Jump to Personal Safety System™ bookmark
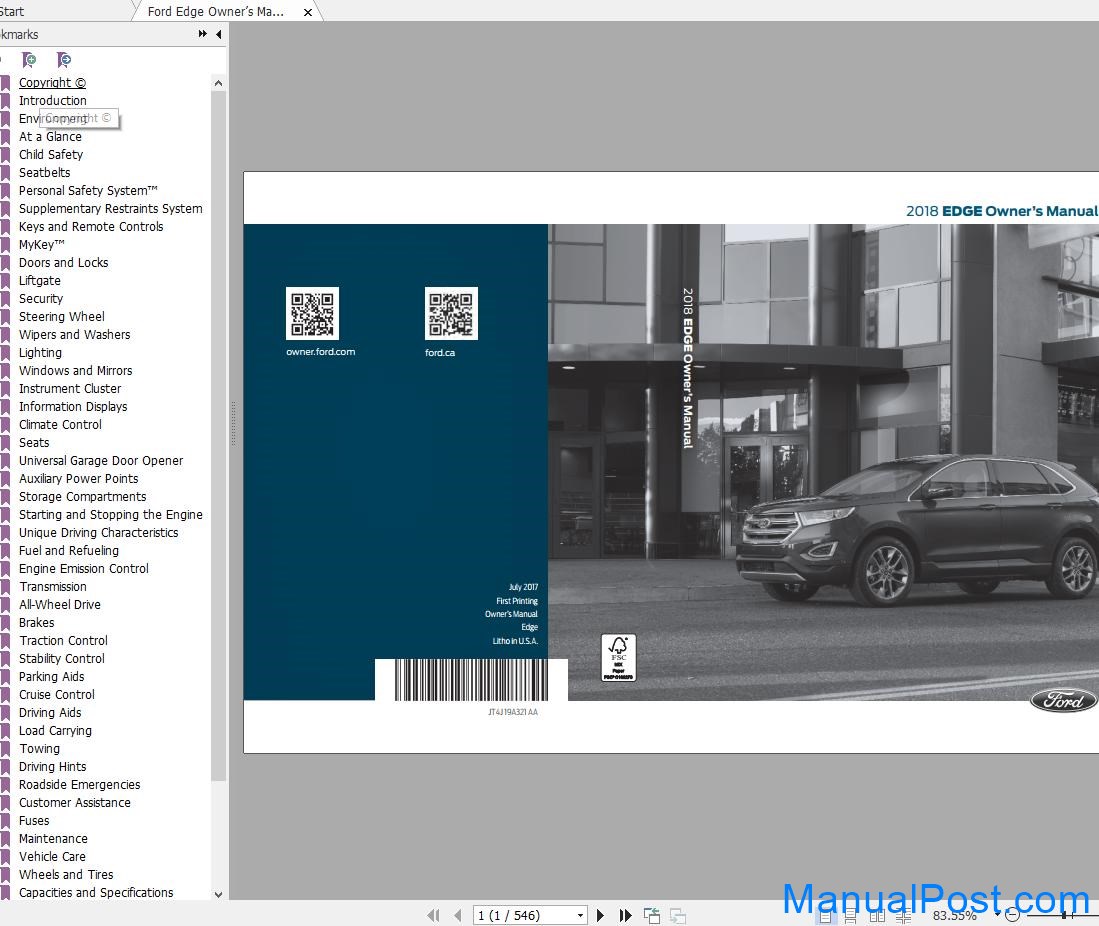 (x=88, y=191)
